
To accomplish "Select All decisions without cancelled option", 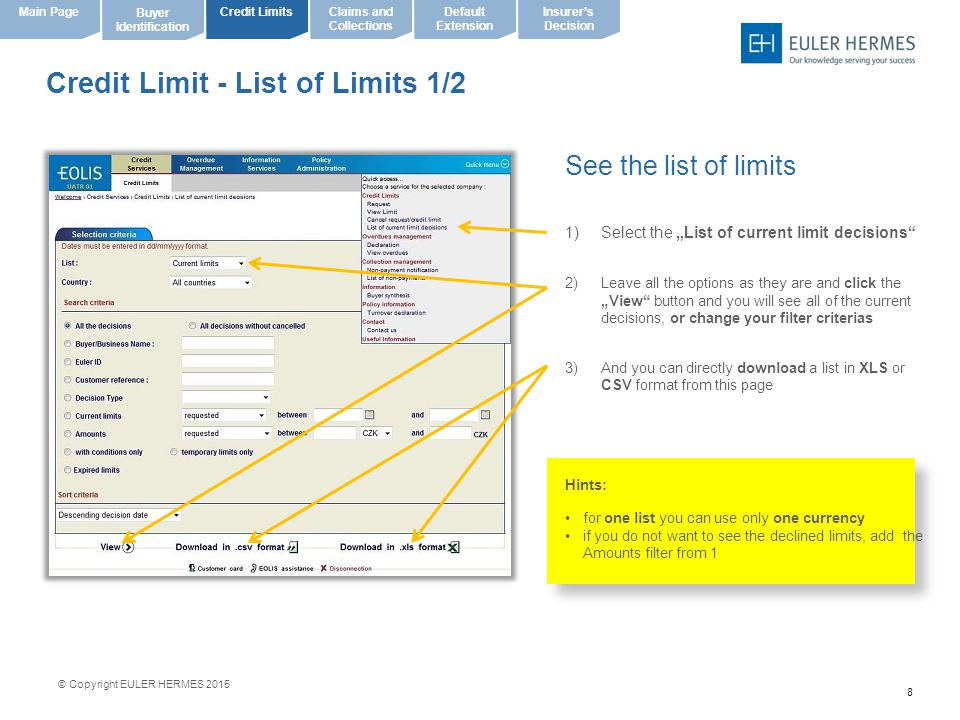I will (x=192, y=326).
